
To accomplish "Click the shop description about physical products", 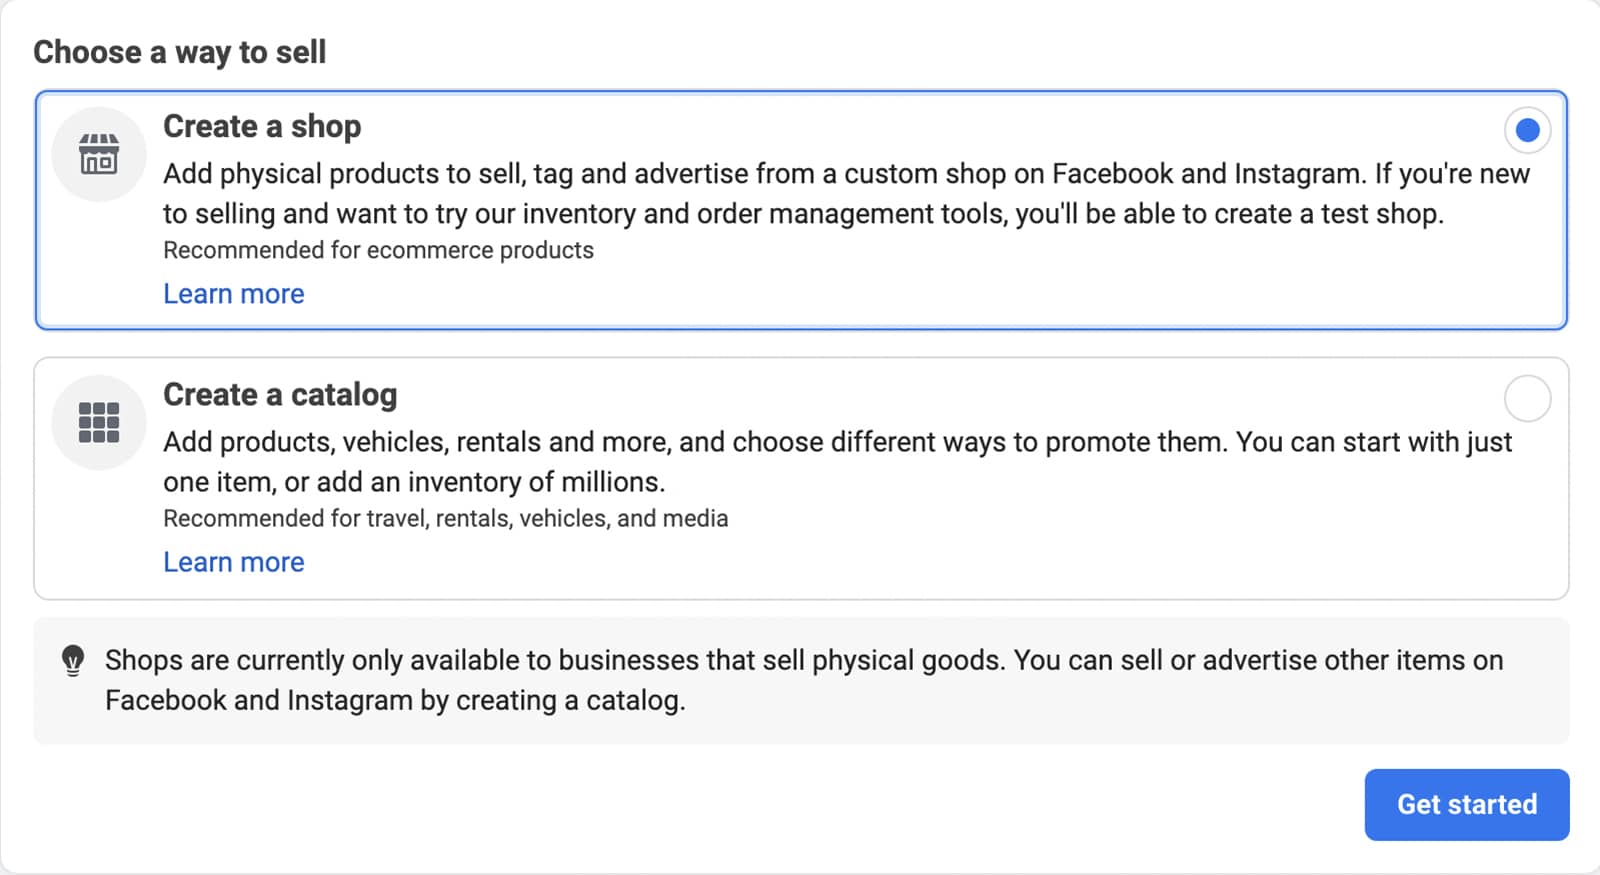I will coord(846,194).
